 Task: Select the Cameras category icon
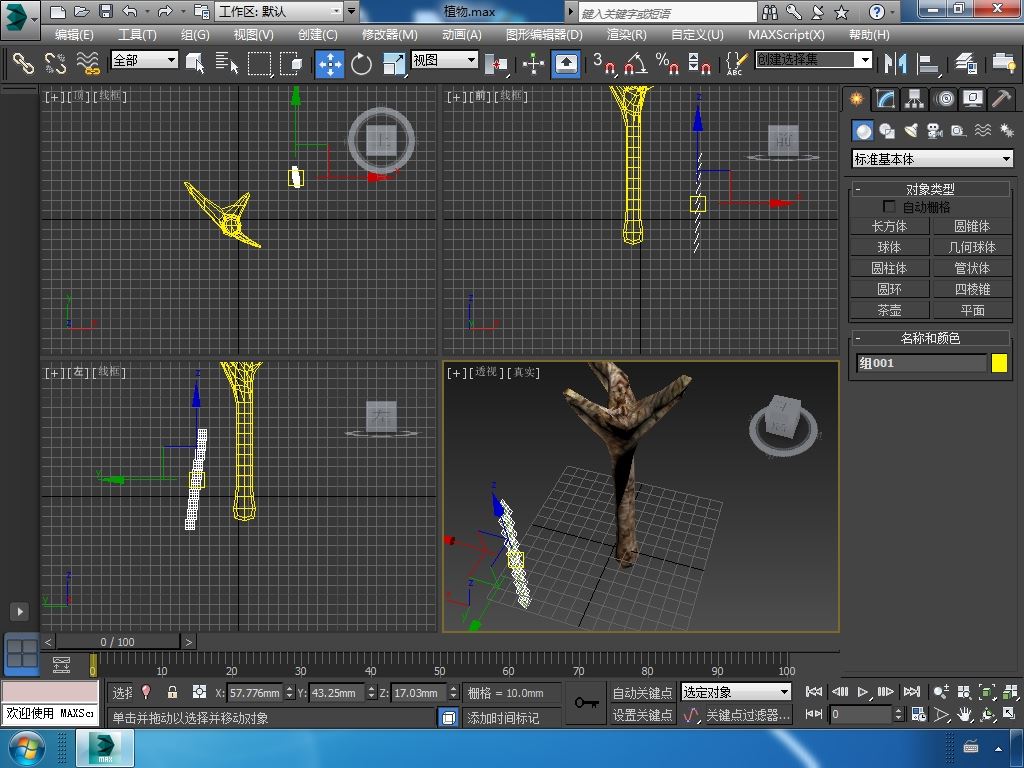pos(934,131)
